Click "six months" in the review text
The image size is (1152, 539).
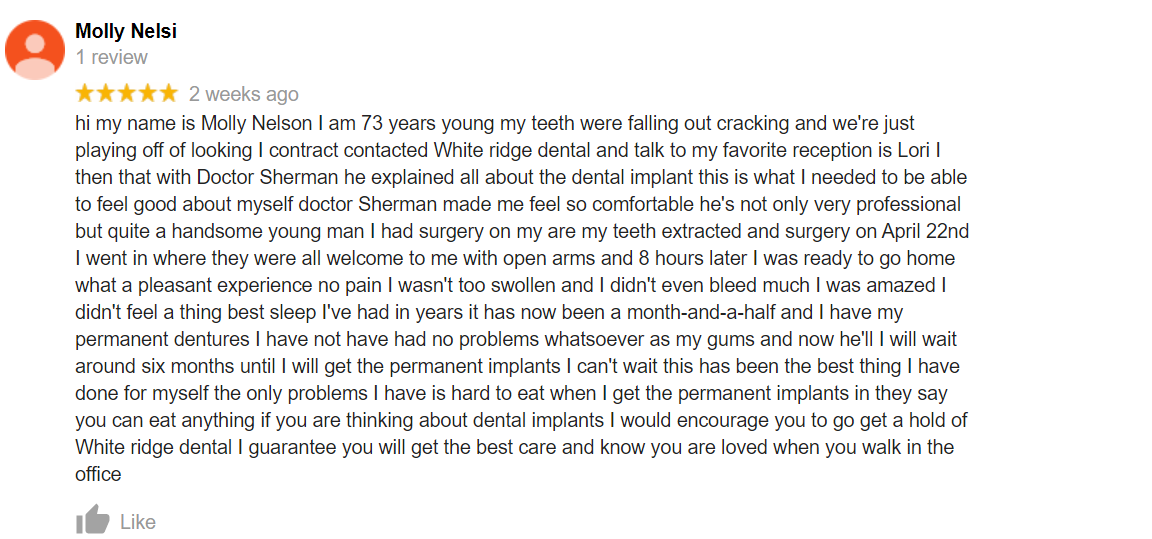[x=191, y=367]
